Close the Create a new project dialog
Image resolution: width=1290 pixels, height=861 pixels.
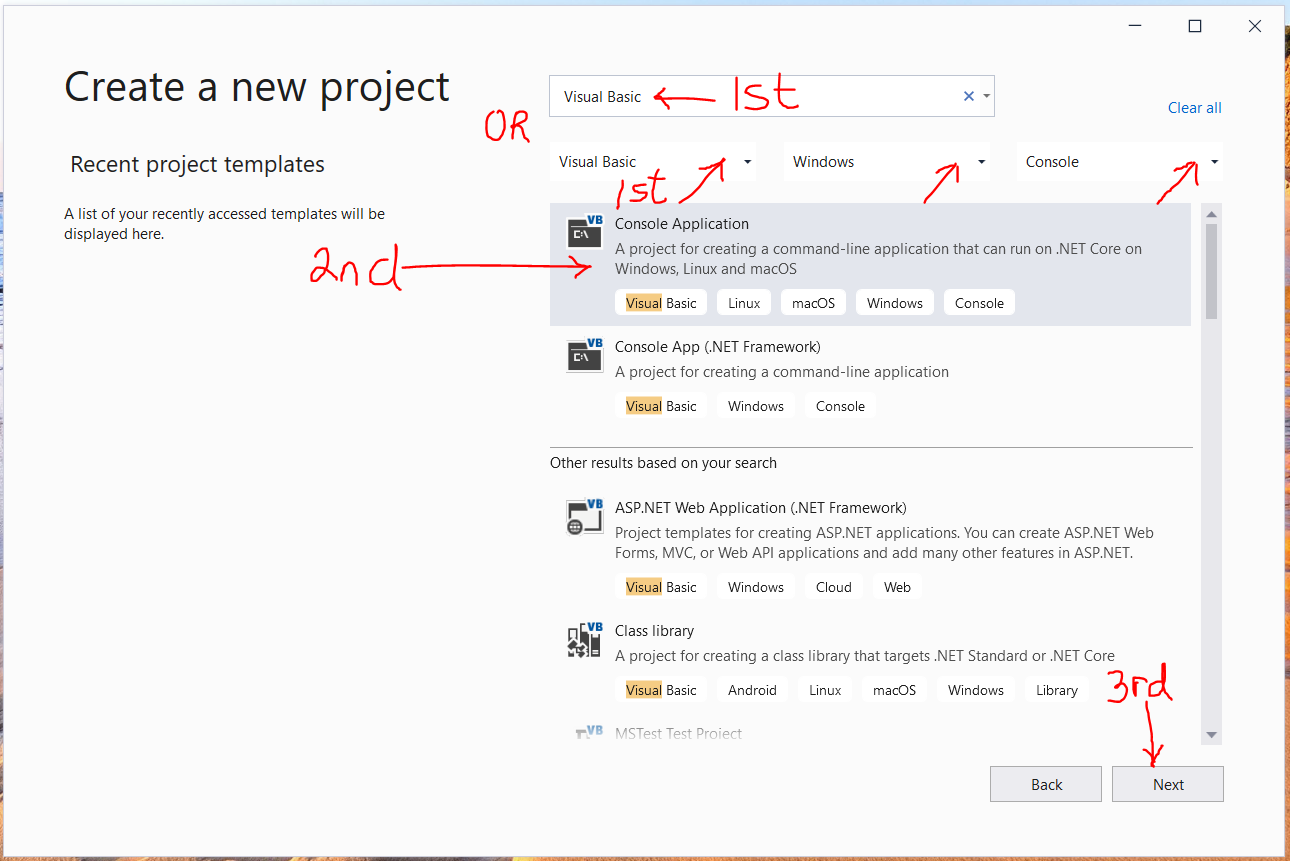(1255, 27)
